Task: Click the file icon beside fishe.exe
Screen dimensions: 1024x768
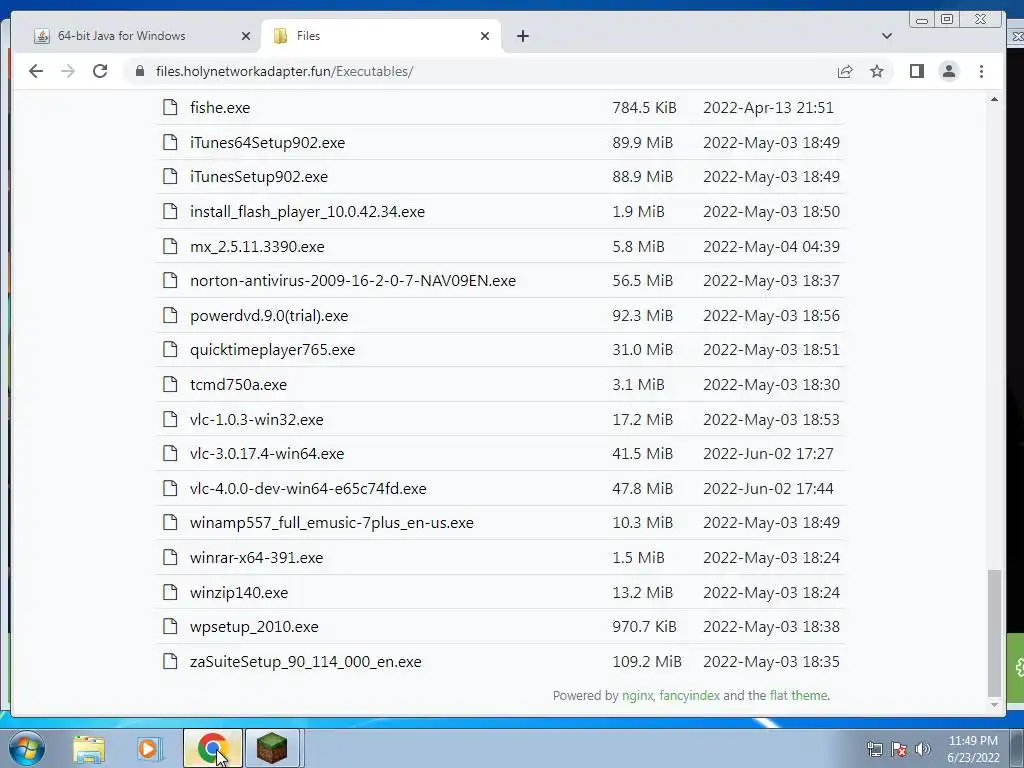Action: coord(170,107)
